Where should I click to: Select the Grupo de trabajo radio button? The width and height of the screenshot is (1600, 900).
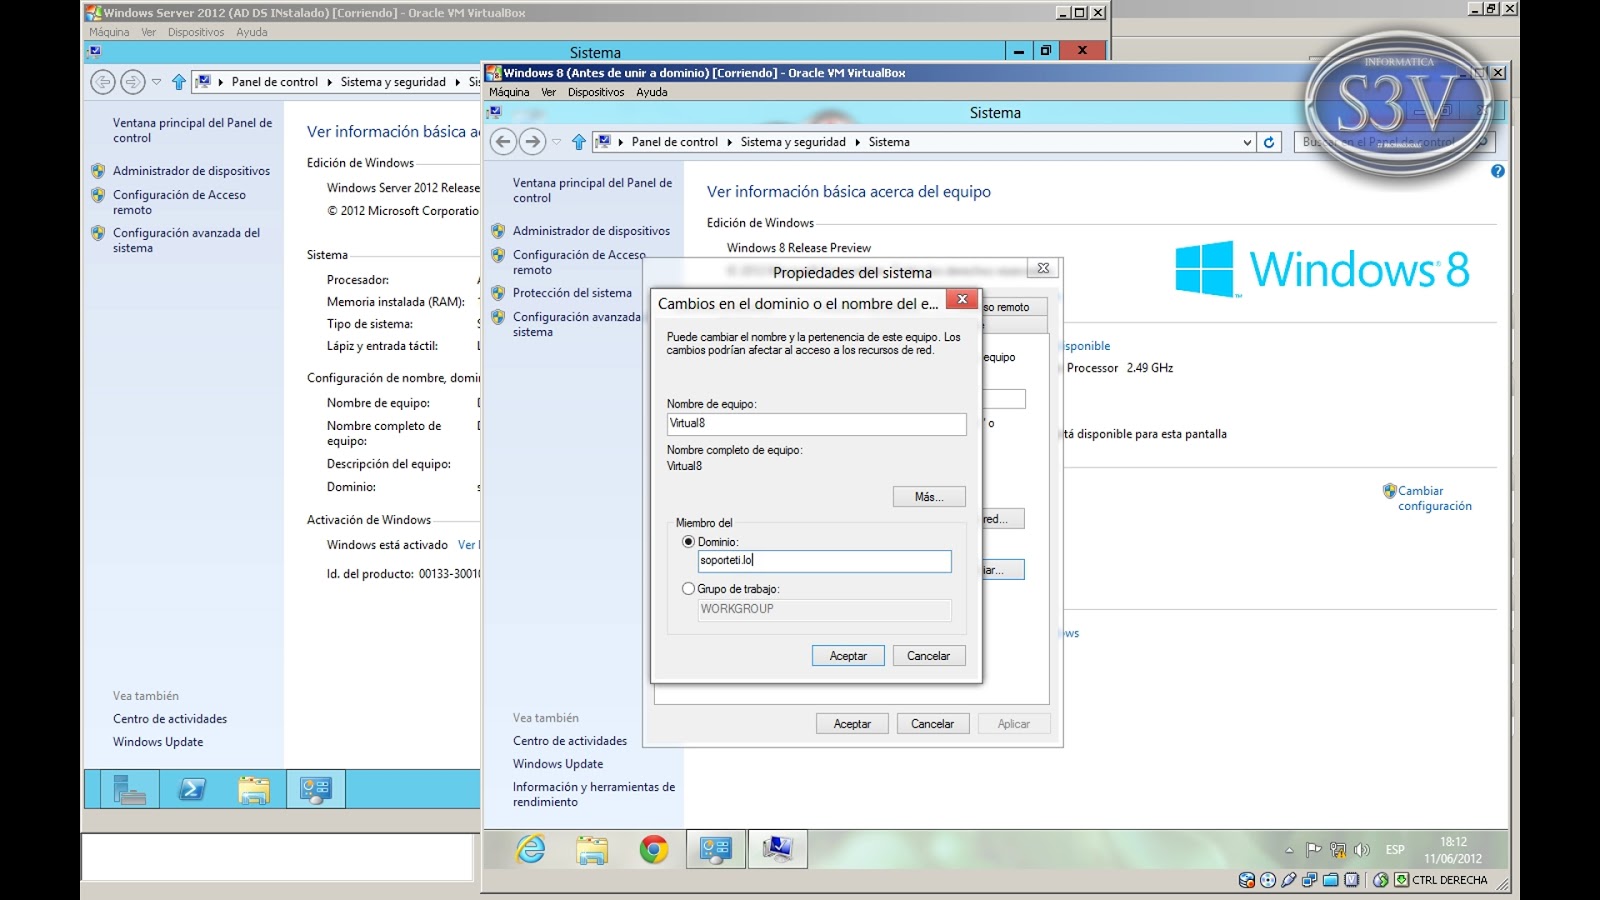(688, 589)
